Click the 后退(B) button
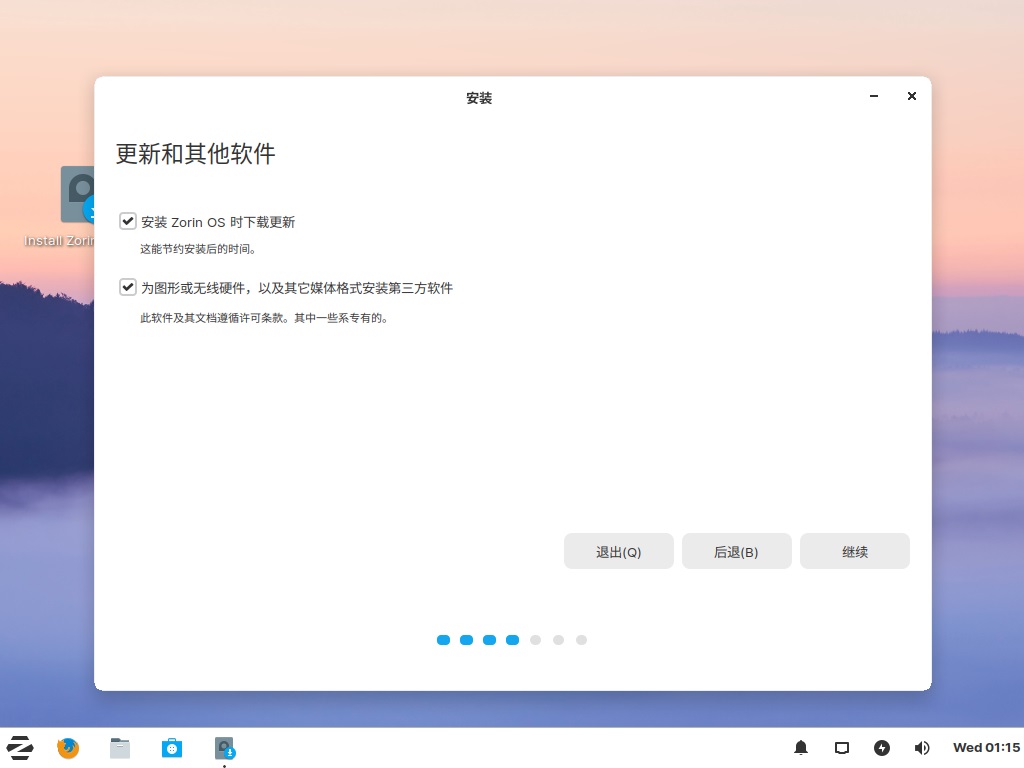Screen dimensions: 1024x768 [x=736, y=551]
